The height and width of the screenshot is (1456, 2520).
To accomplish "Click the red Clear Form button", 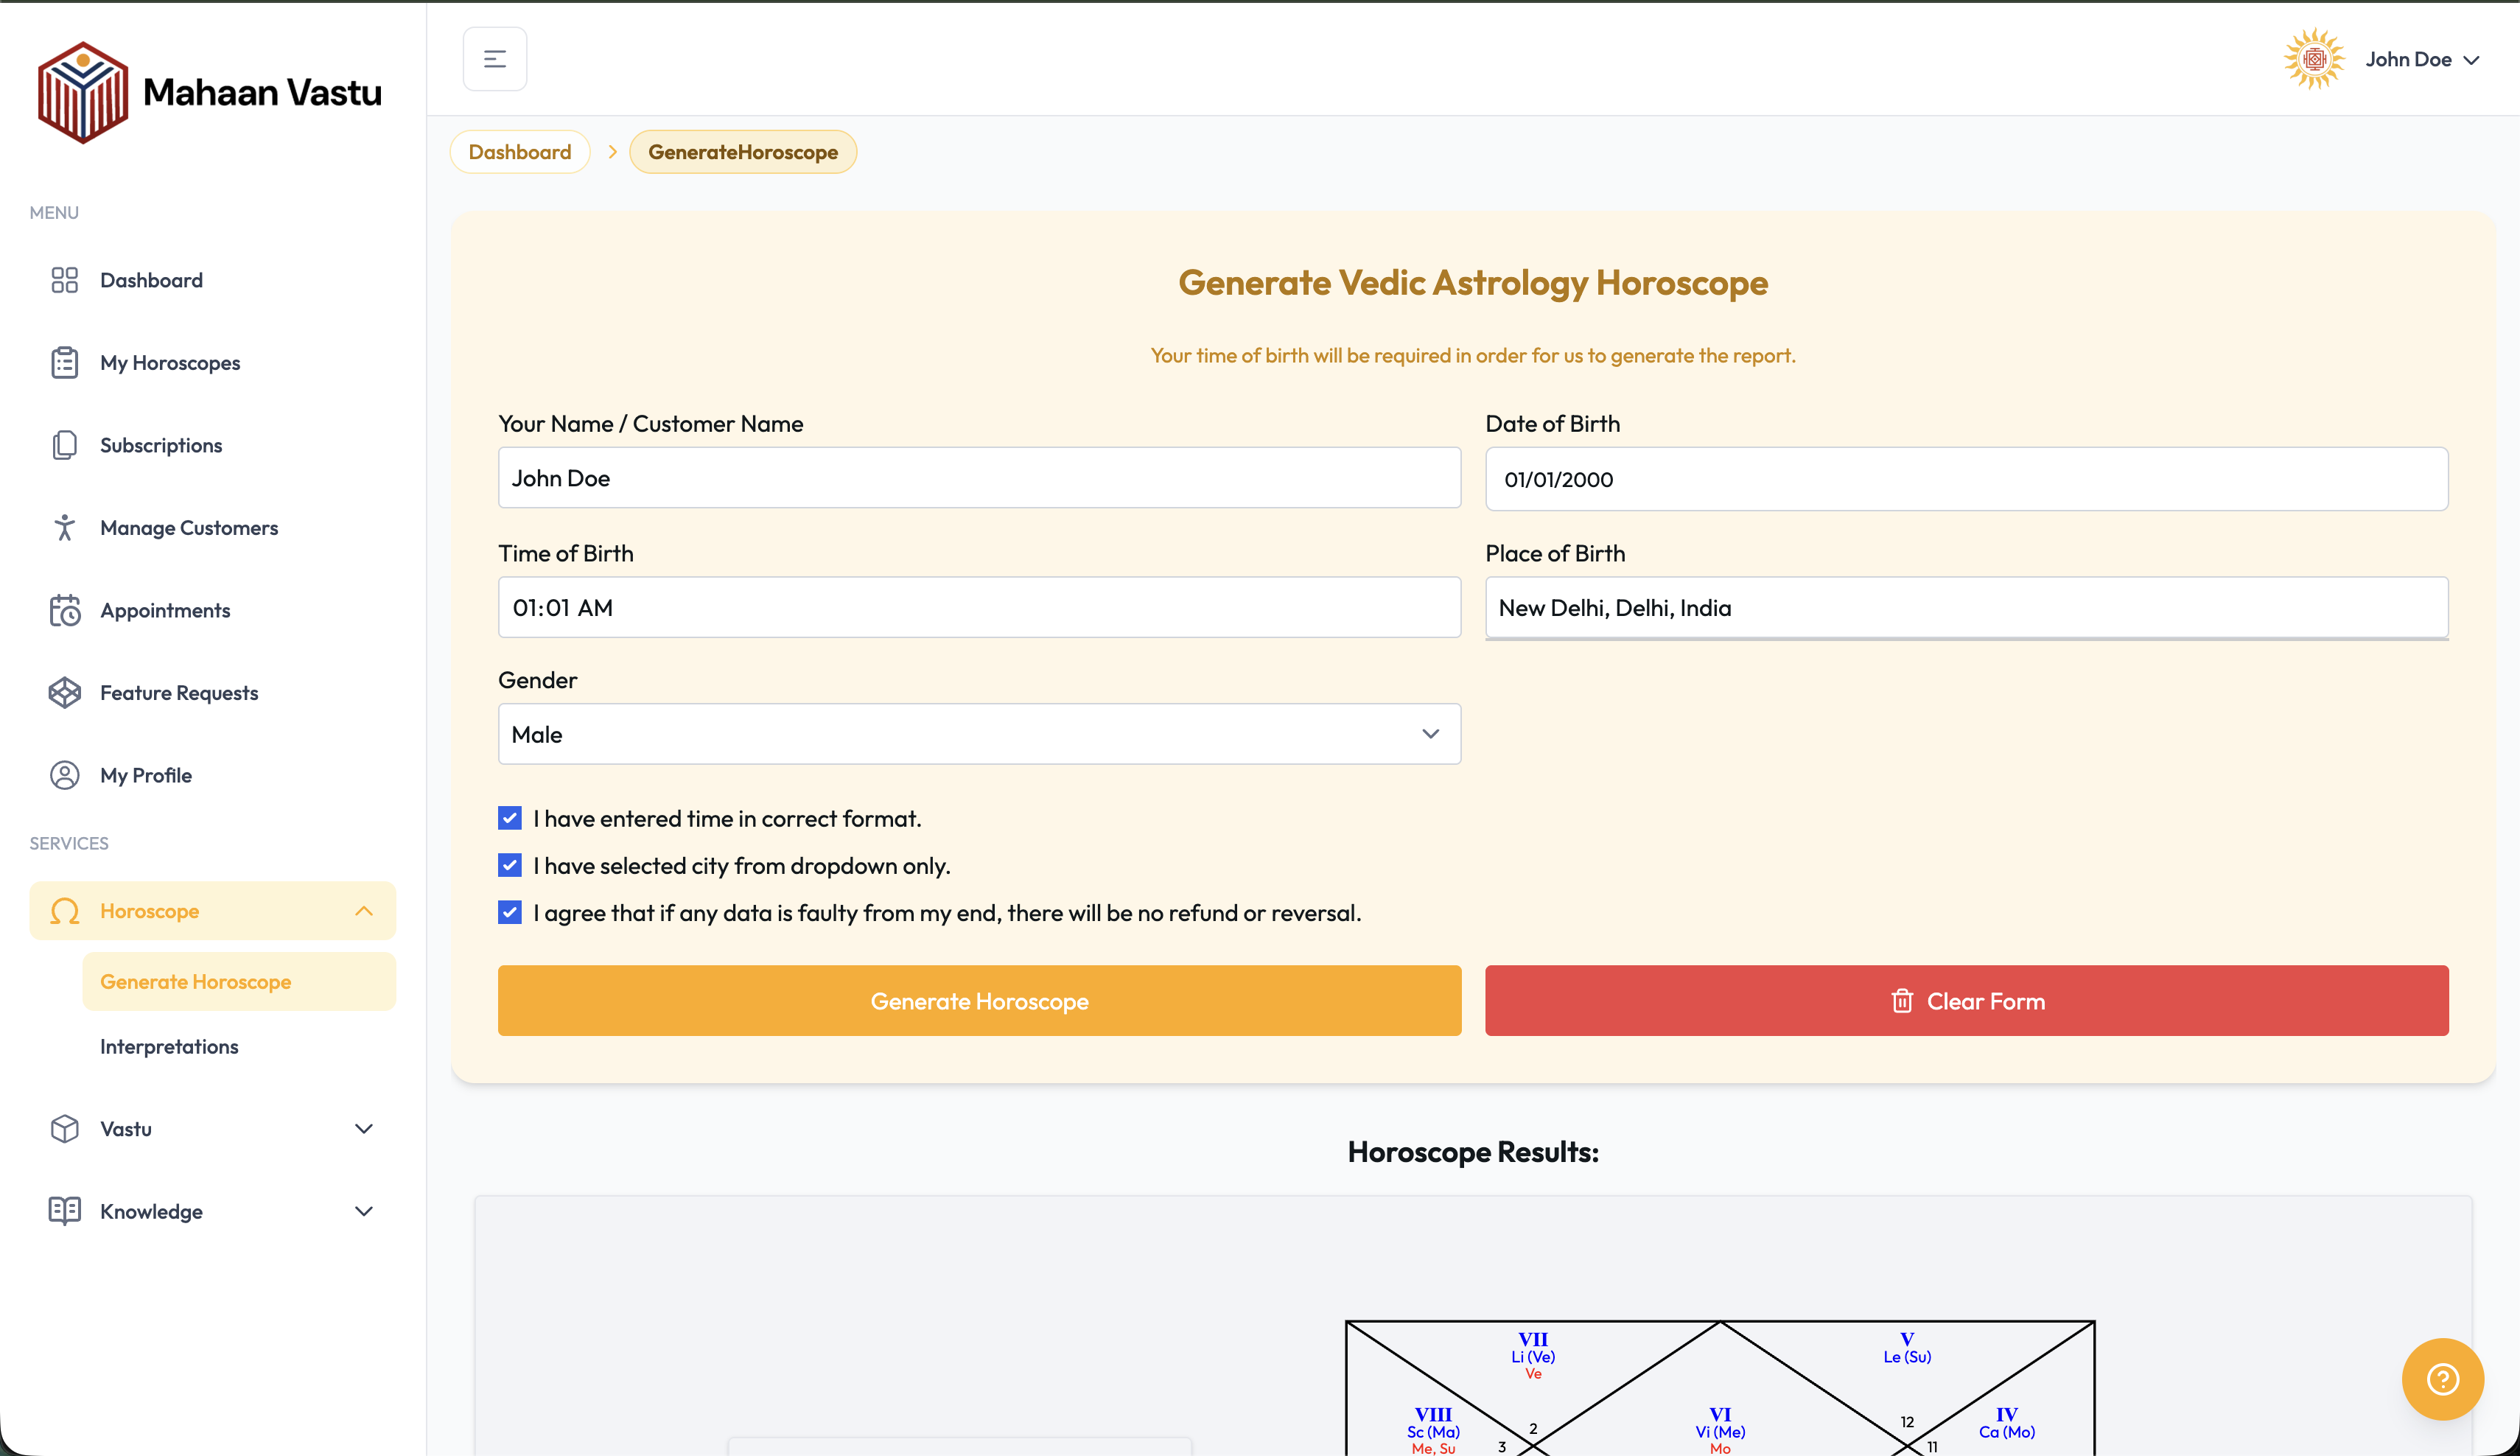I will point(1967,1000).
